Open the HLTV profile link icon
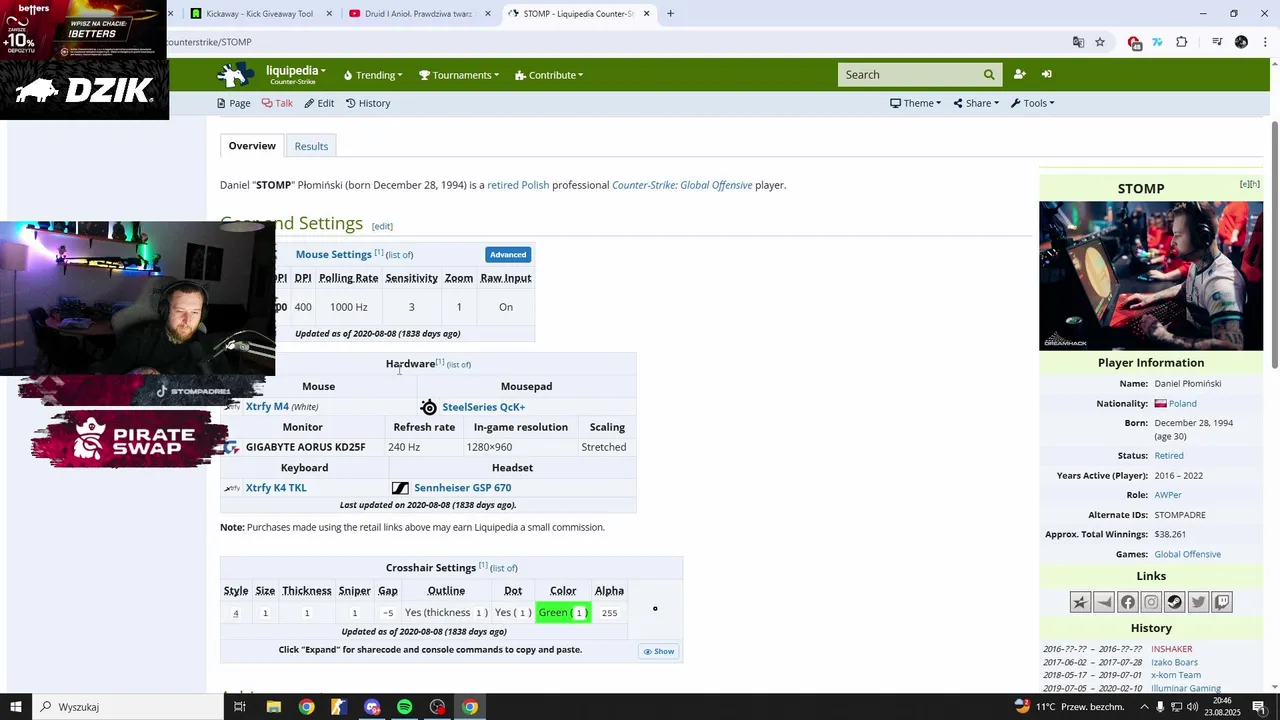1280x720 pixels. coord(1080,602)
